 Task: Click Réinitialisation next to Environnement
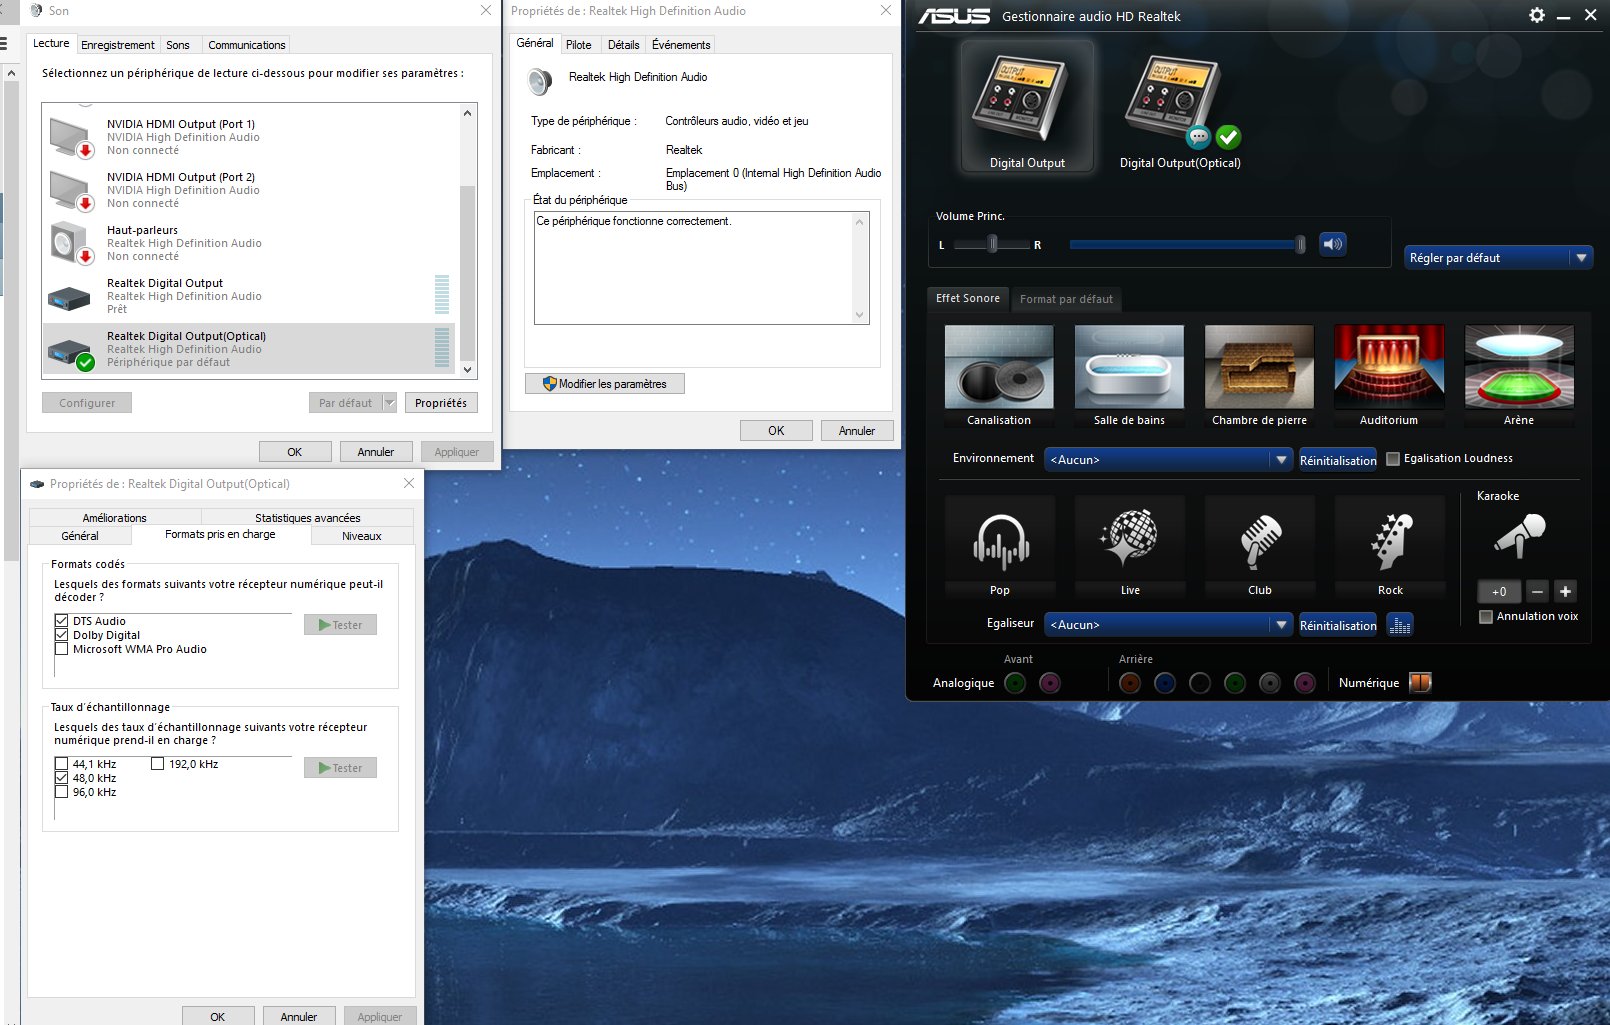click(1338, 460)
